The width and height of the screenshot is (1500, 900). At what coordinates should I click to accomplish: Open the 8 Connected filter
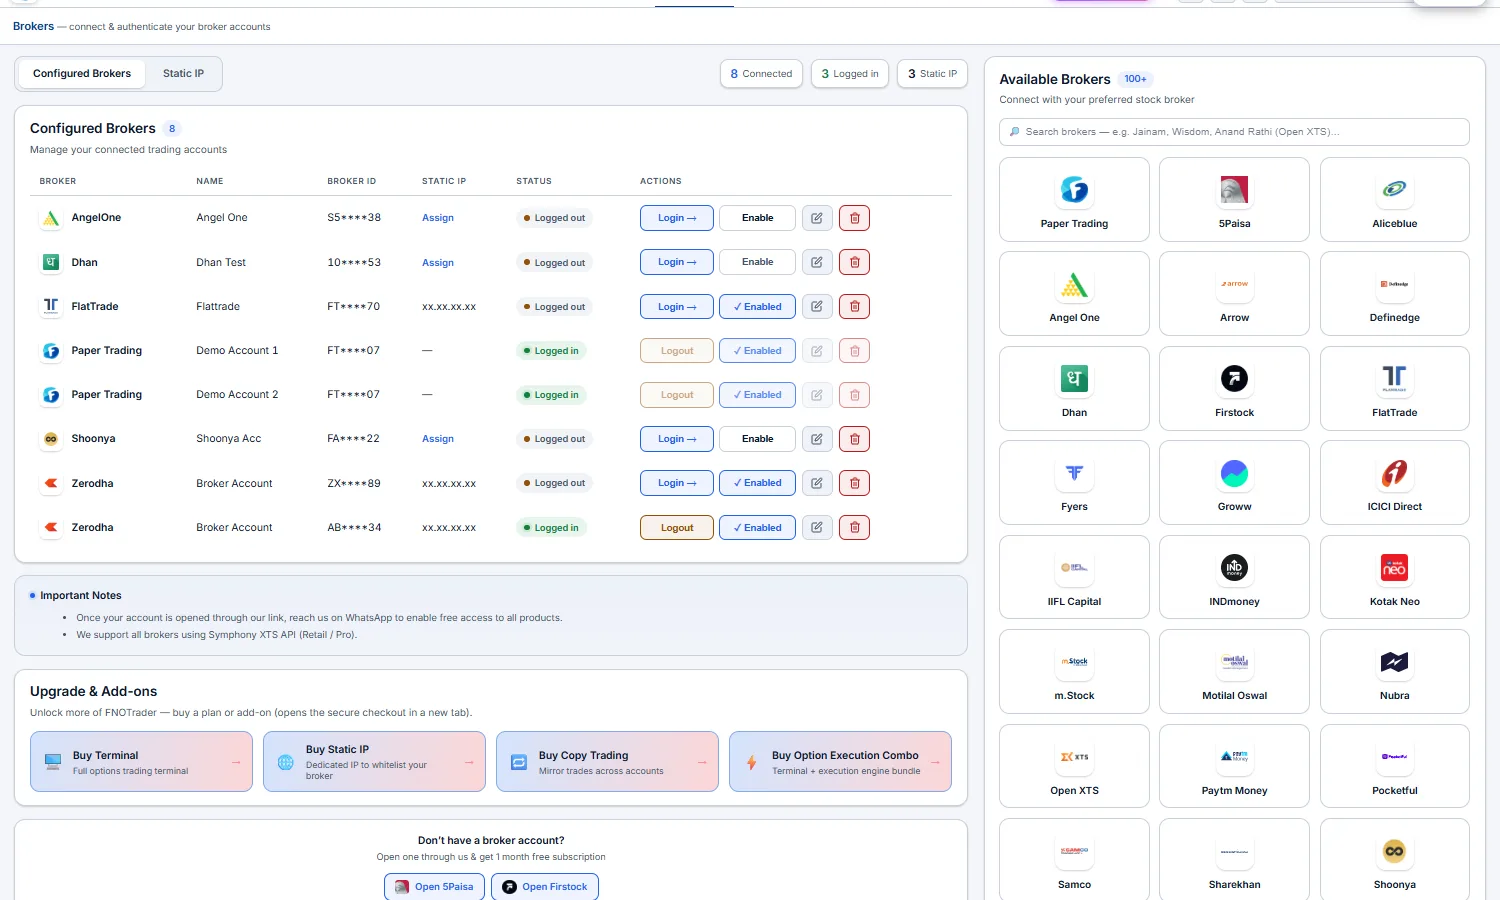pyautogui.click(x=761, y=74)
